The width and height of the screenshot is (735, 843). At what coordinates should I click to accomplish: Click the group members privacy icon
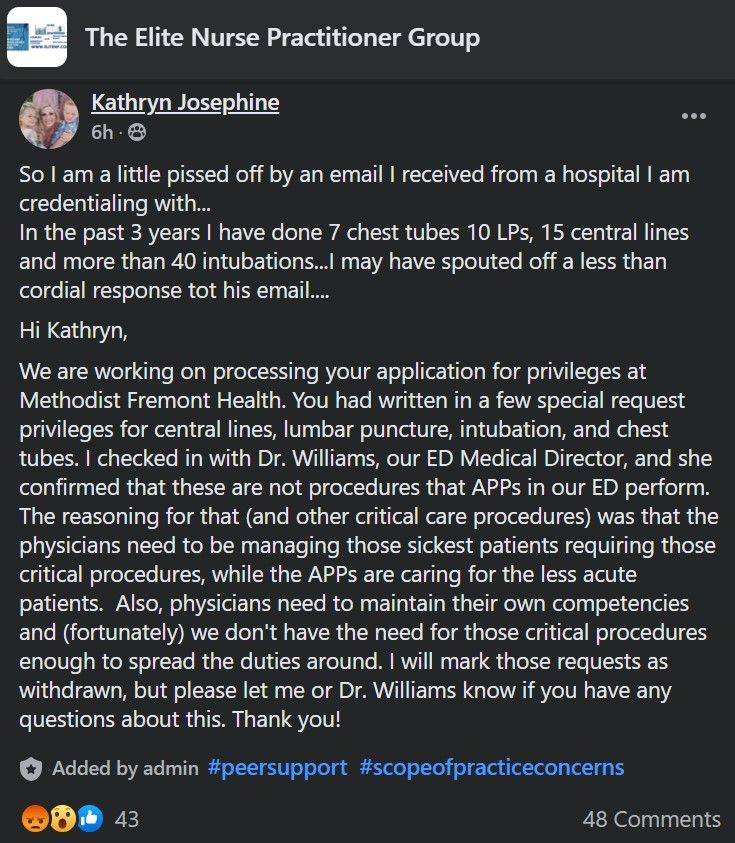pos(137,132)
